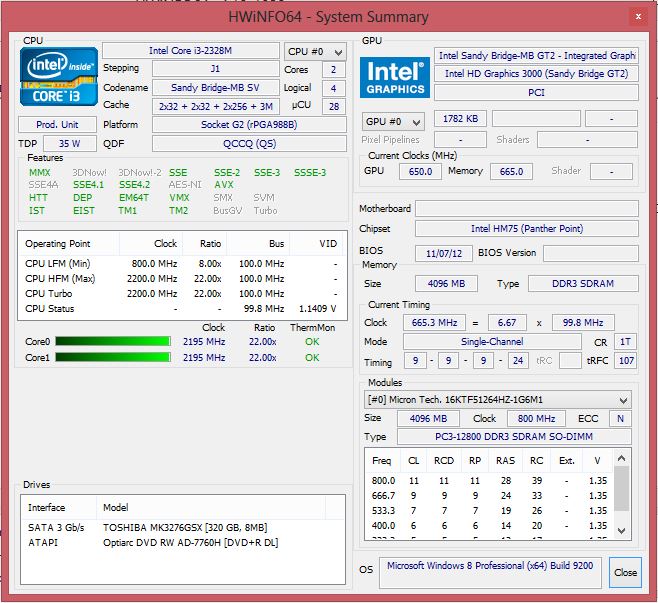Click the Cores count field
This screenshot has height=603, width=658.
click(x=334, y=70)
